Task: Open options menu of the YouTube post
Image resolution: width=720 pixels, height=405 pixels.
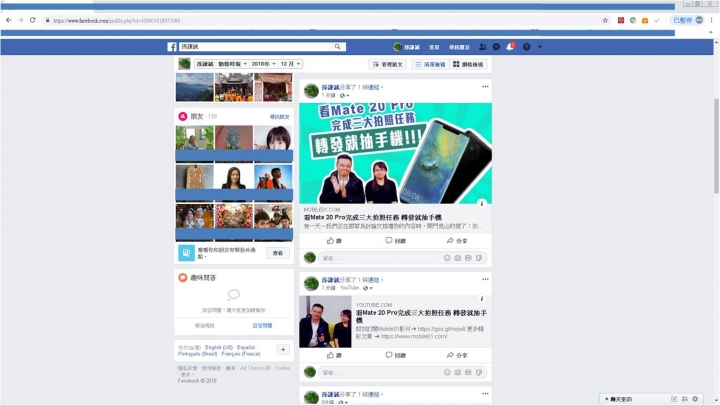Action: 485,279
